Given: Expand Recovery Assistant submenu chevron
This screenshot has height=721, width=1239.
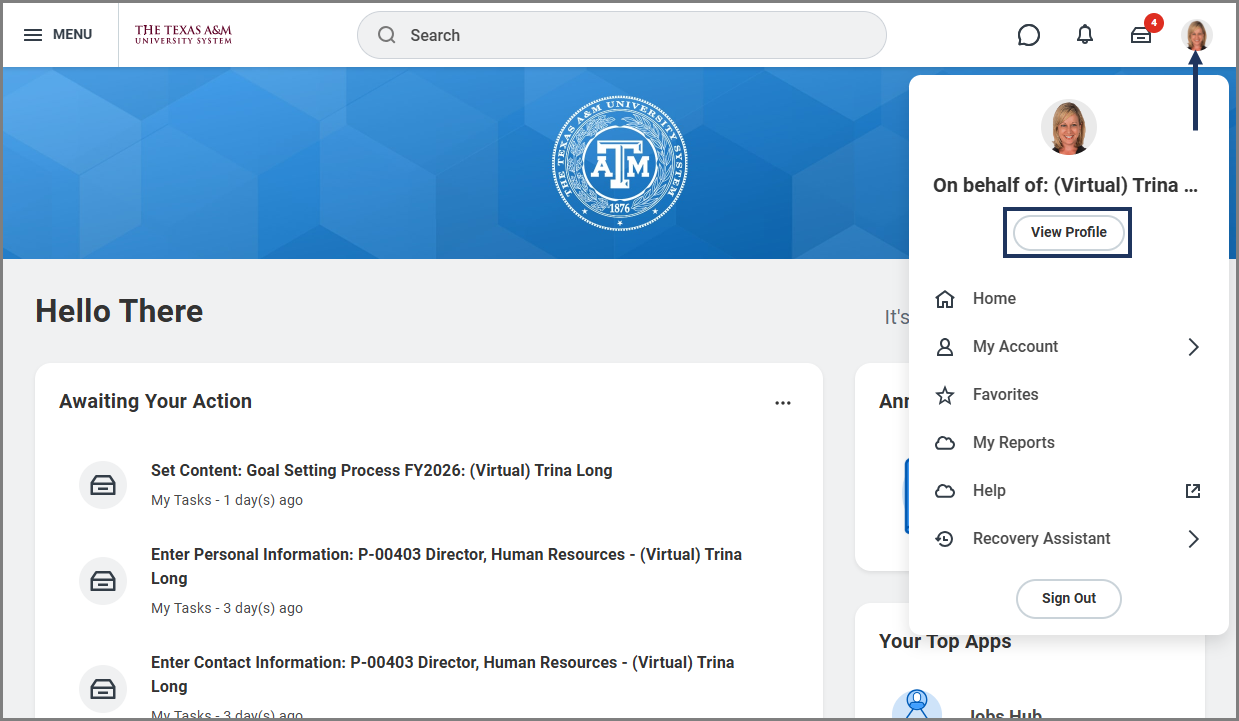Looking at the screenshot, I should click(x=1192, y=539).
